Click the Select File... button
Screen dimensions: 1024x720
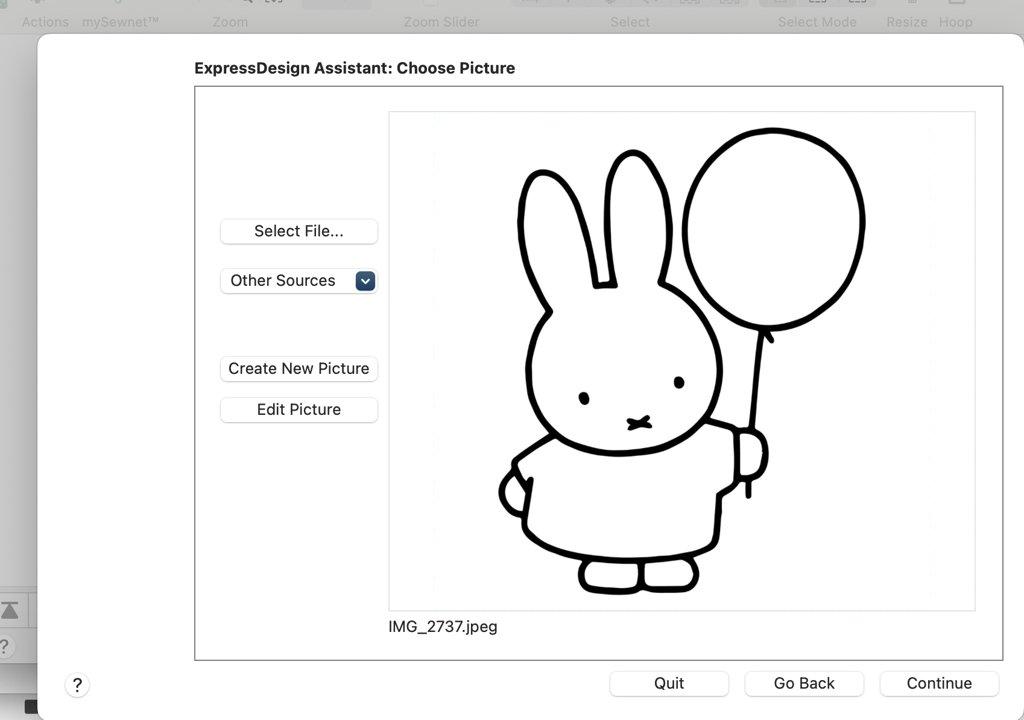click(x=298, y=231)
